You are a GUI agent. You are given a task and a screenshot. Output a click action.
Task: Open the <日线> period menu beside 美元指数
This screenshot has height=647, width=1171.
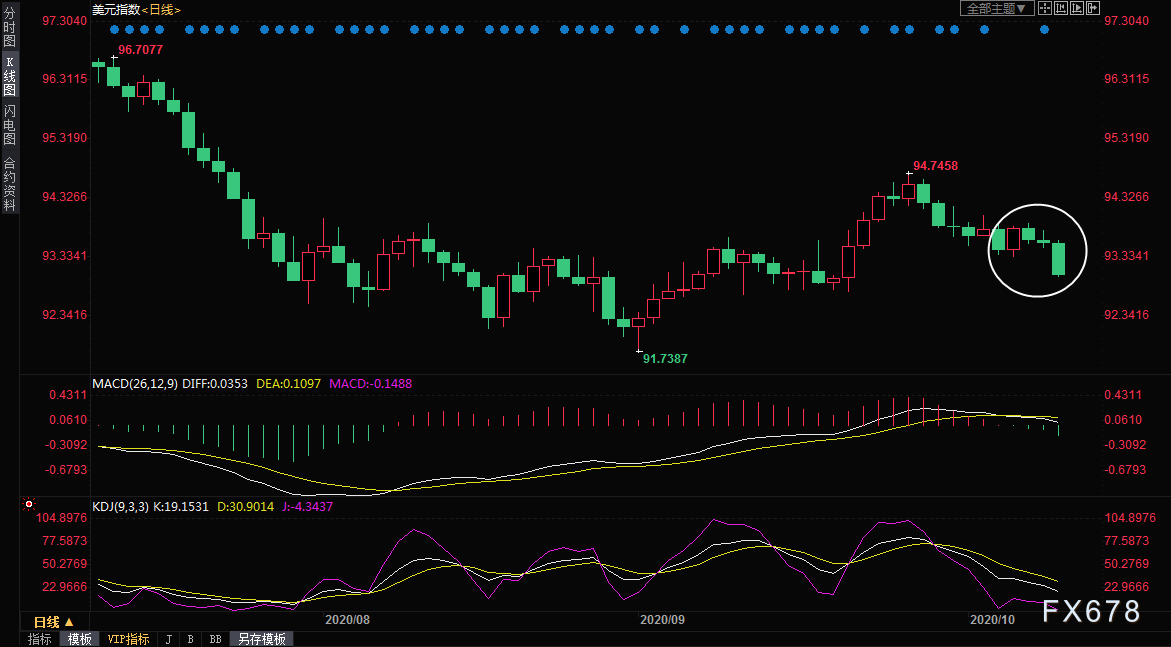pos(161,9)
